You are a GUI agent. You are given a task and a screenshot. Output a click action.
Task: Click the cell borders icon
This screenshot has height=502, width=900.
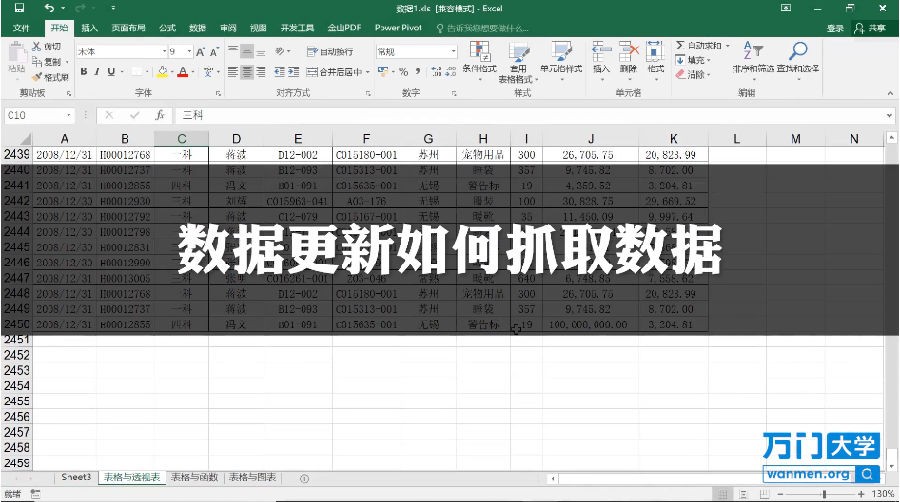click(x=137, y=72)
